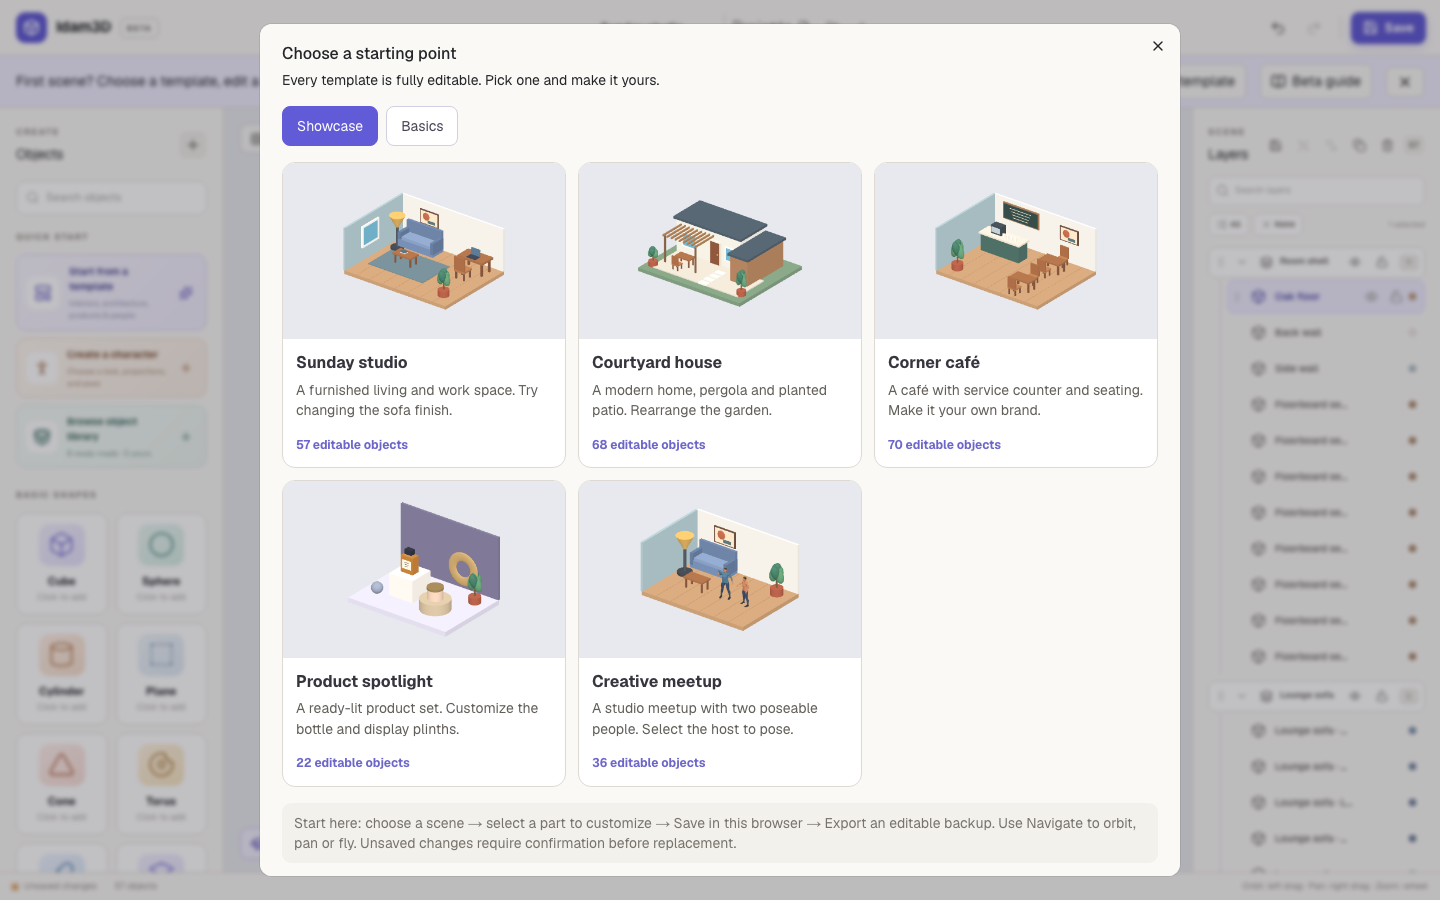Select the Corner café template thumbnail
The height and width of the screenshot is (900, 1440).
pos(1016,251)
